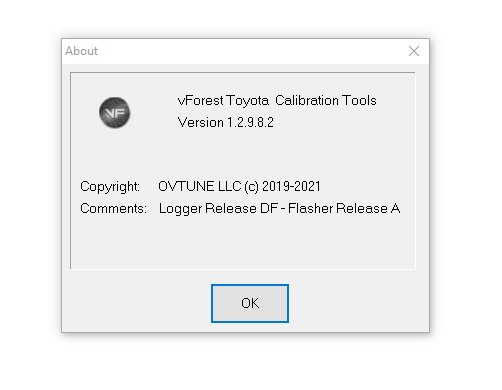Click the blank area below Comments row

point(243,243)
